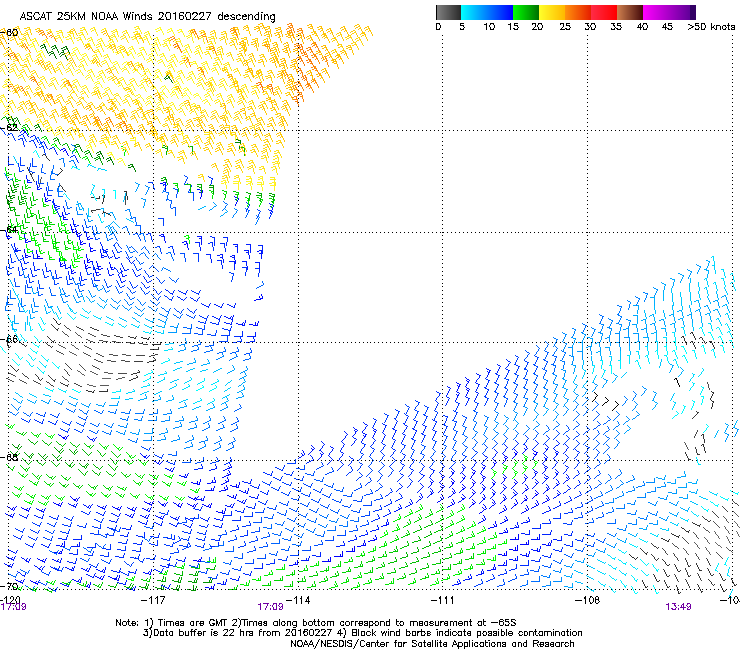Image resolution: width=740 pixels, height=650 pixels.
Task: Click the '40' label under the color scale
Action: (642, 27)
